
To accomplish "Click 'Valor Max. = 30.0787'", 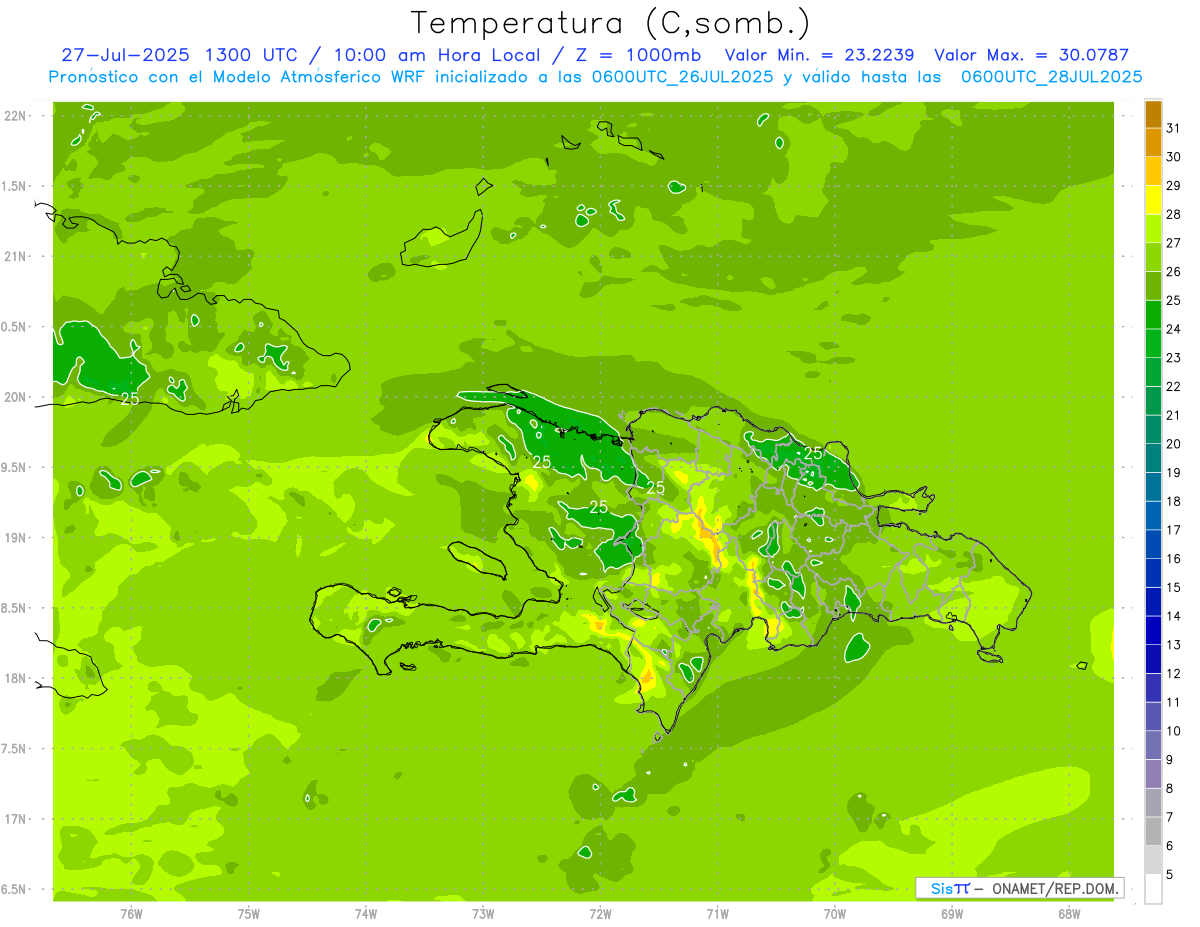I will click(x=1031, y=55).
